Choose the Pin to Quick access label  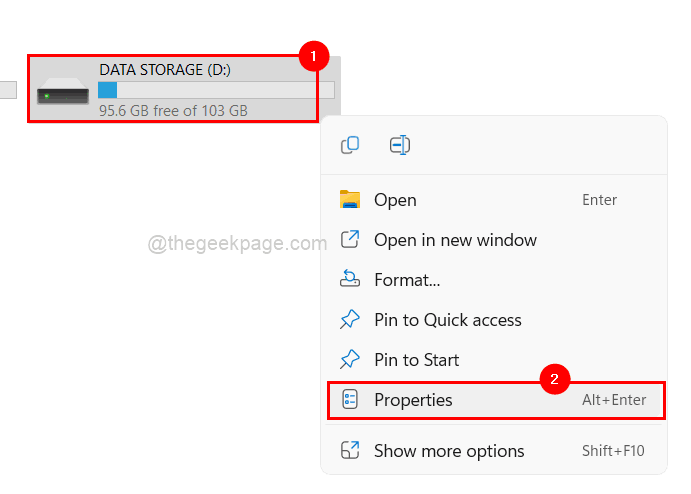pyautogui.click(x=448, y=320)
